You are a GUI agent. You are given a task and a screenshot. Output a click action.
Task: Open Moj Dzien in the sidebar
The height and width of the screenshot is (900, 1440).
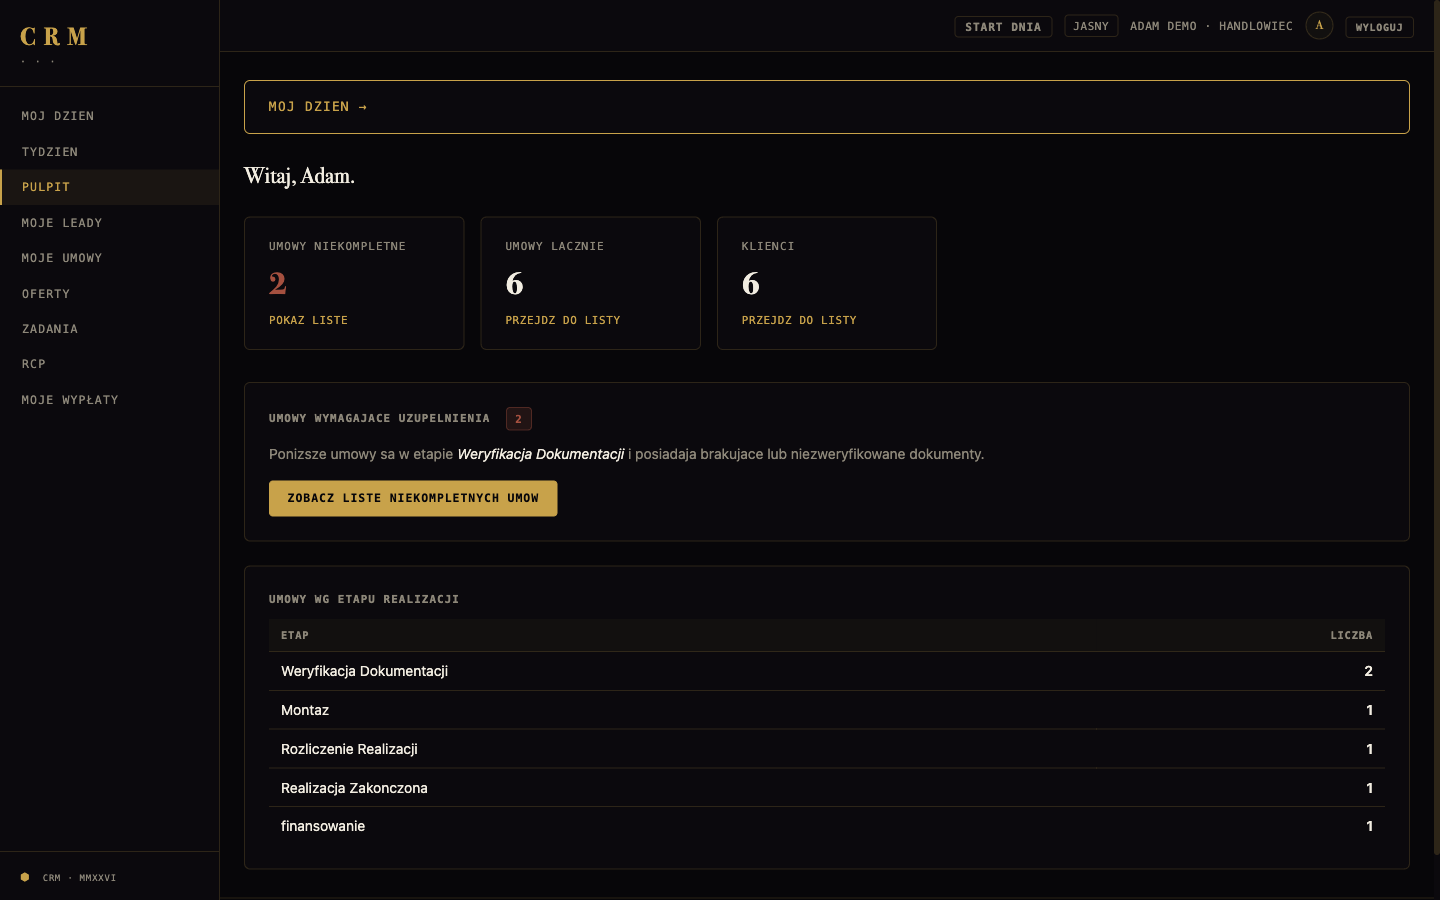point(109,116)
